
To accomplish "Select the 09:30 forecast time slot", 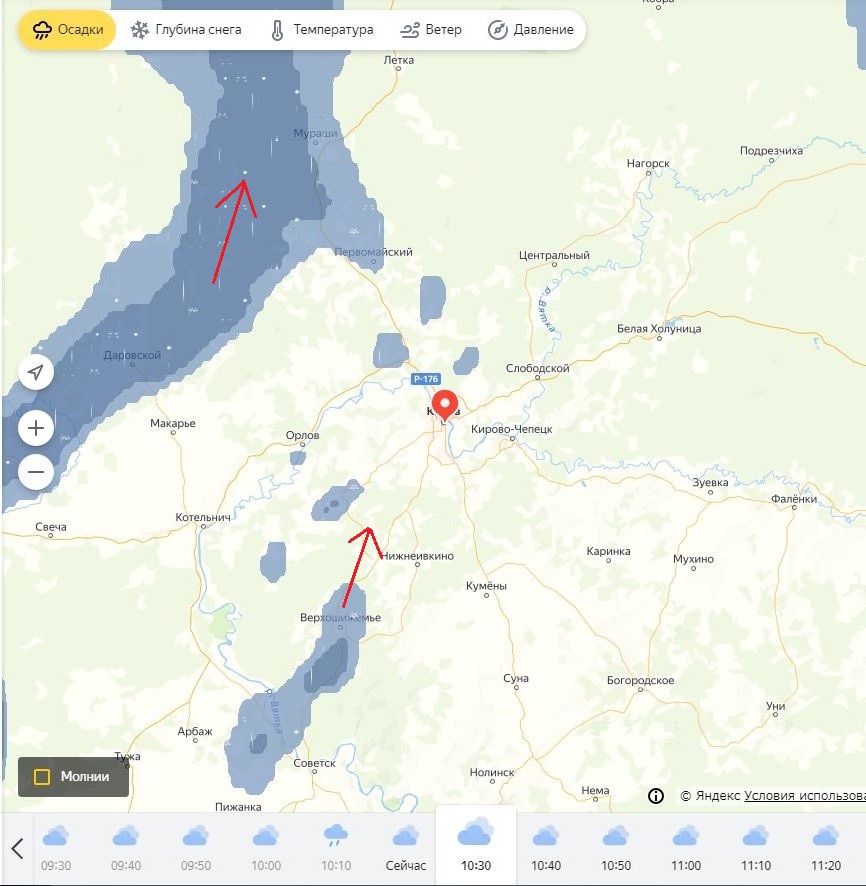I will tap(55, 848).
